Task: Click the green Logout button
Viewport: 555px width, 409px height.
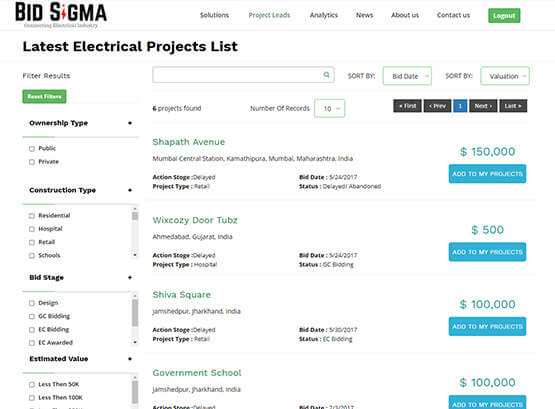Action: coord(504,16)
